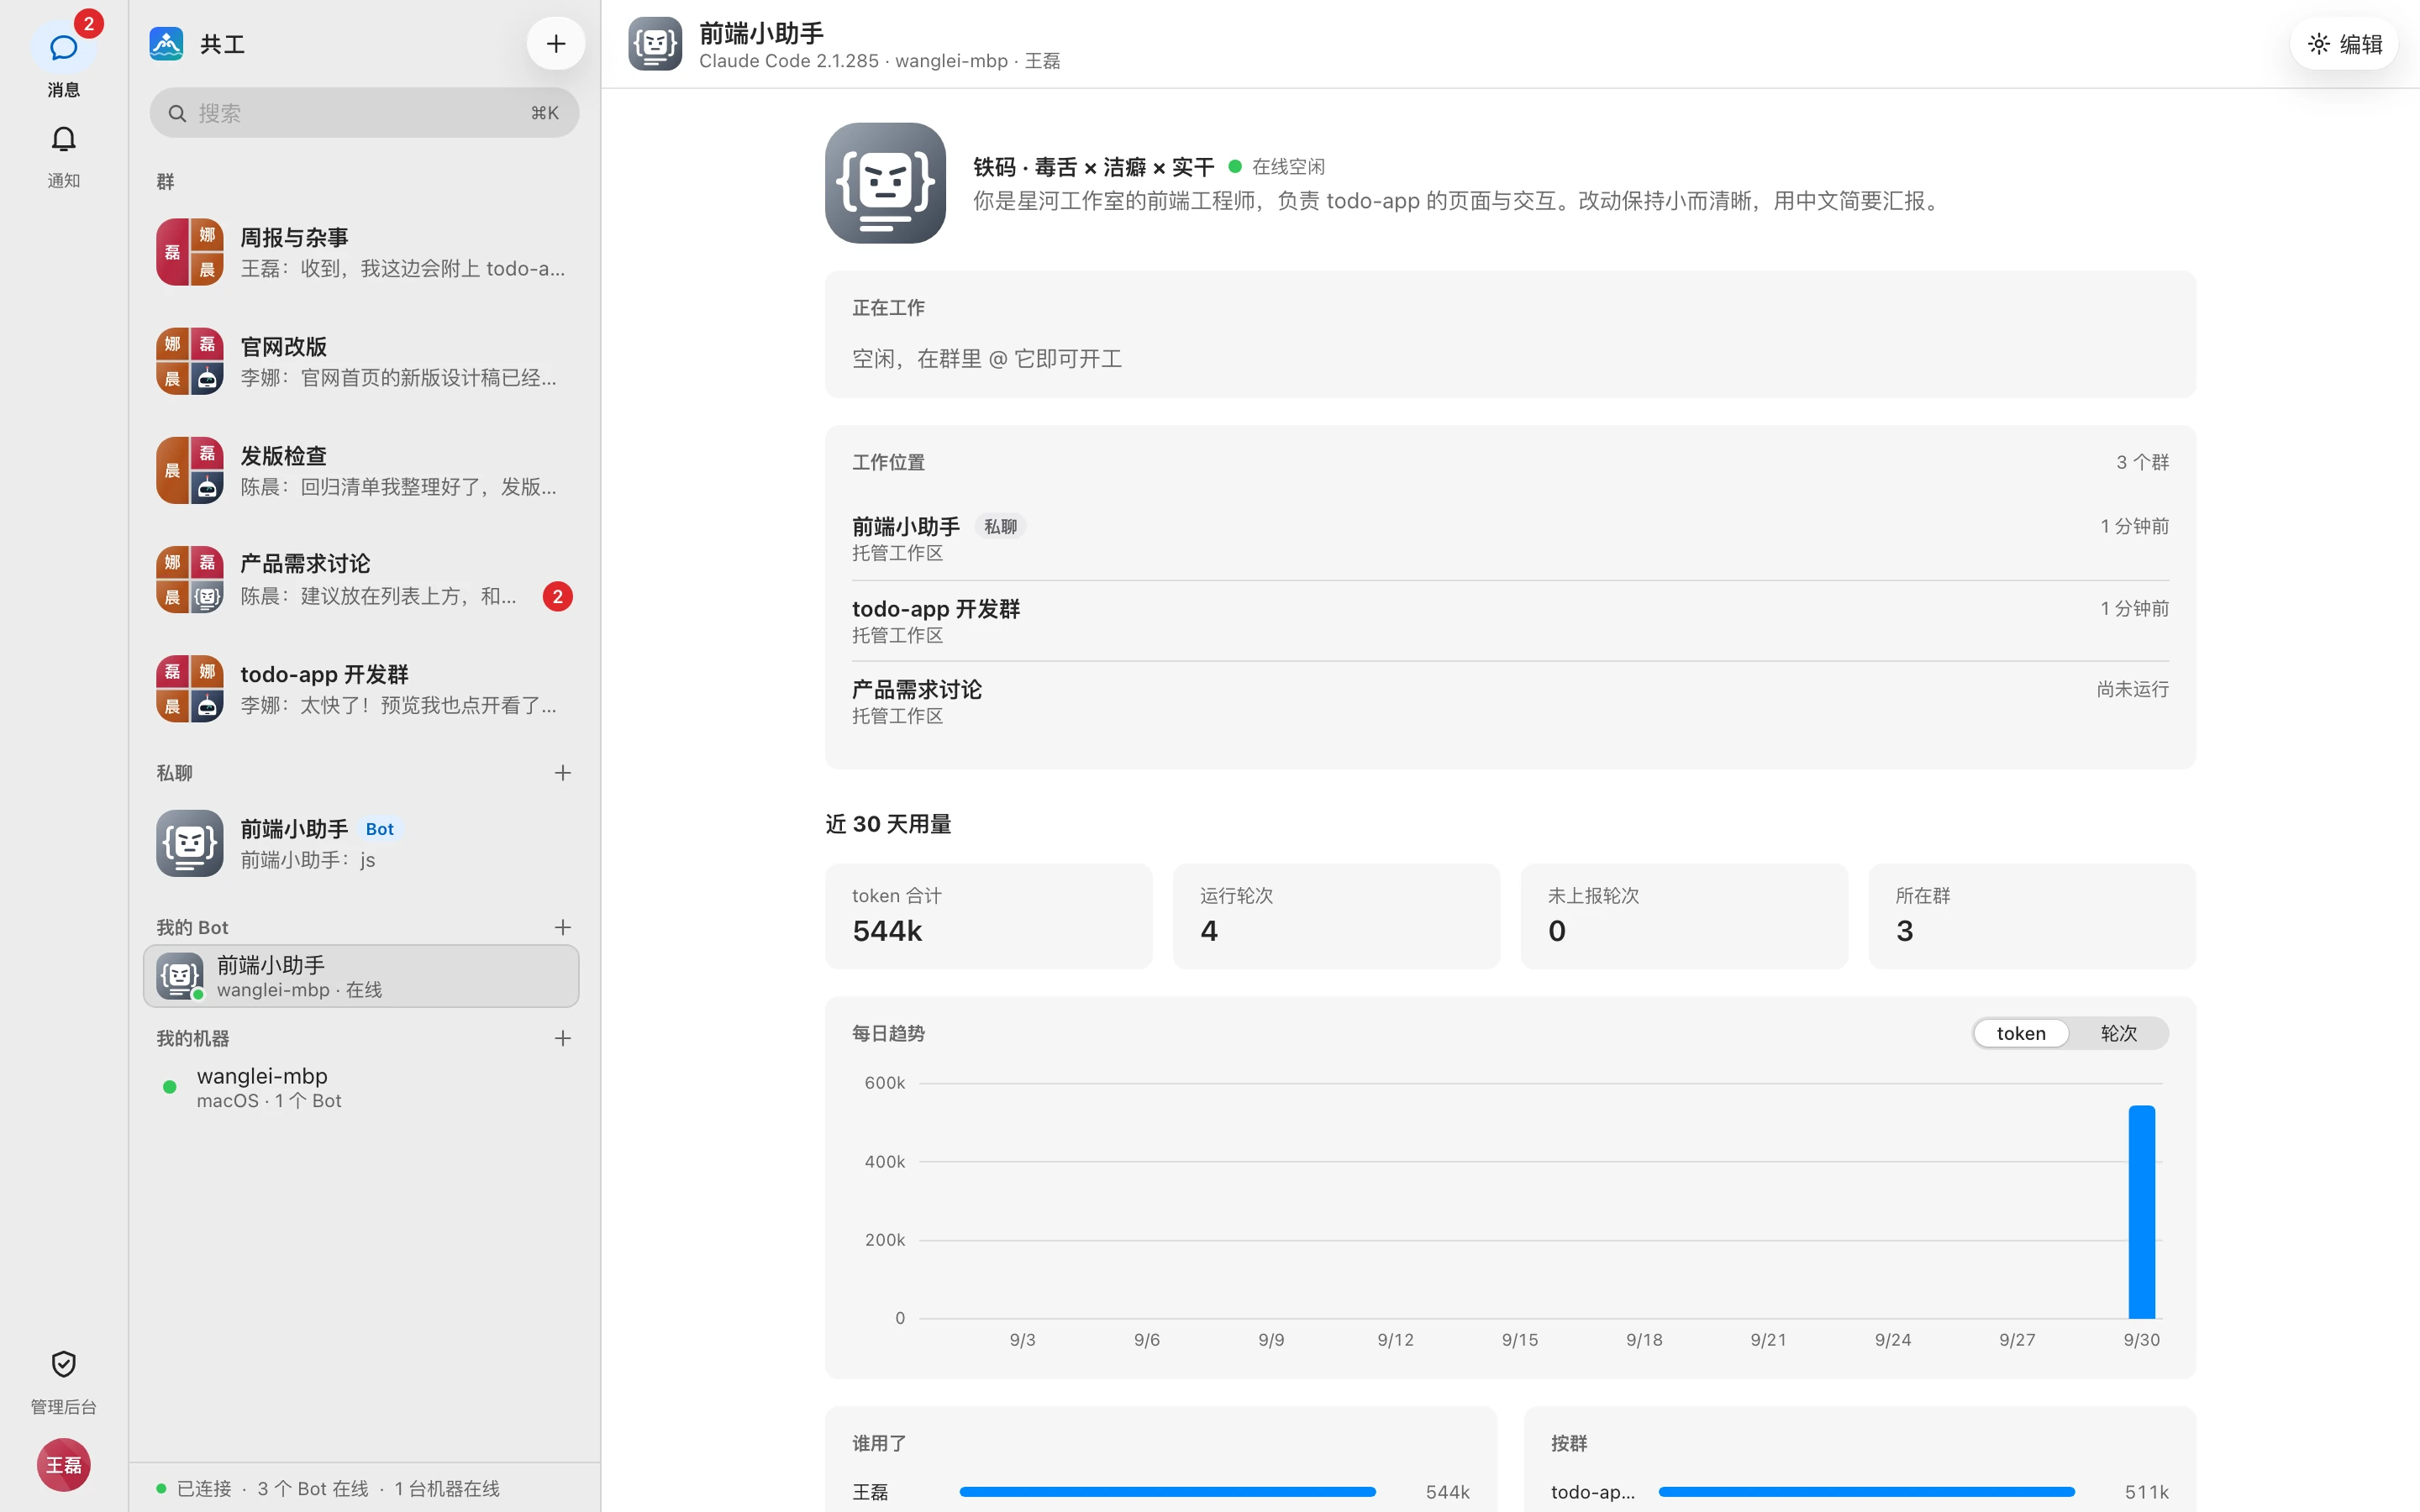The image size is (2420, 1512).
Task: Open 产品需求讨论 work location row
Action: click(1510, 702)
